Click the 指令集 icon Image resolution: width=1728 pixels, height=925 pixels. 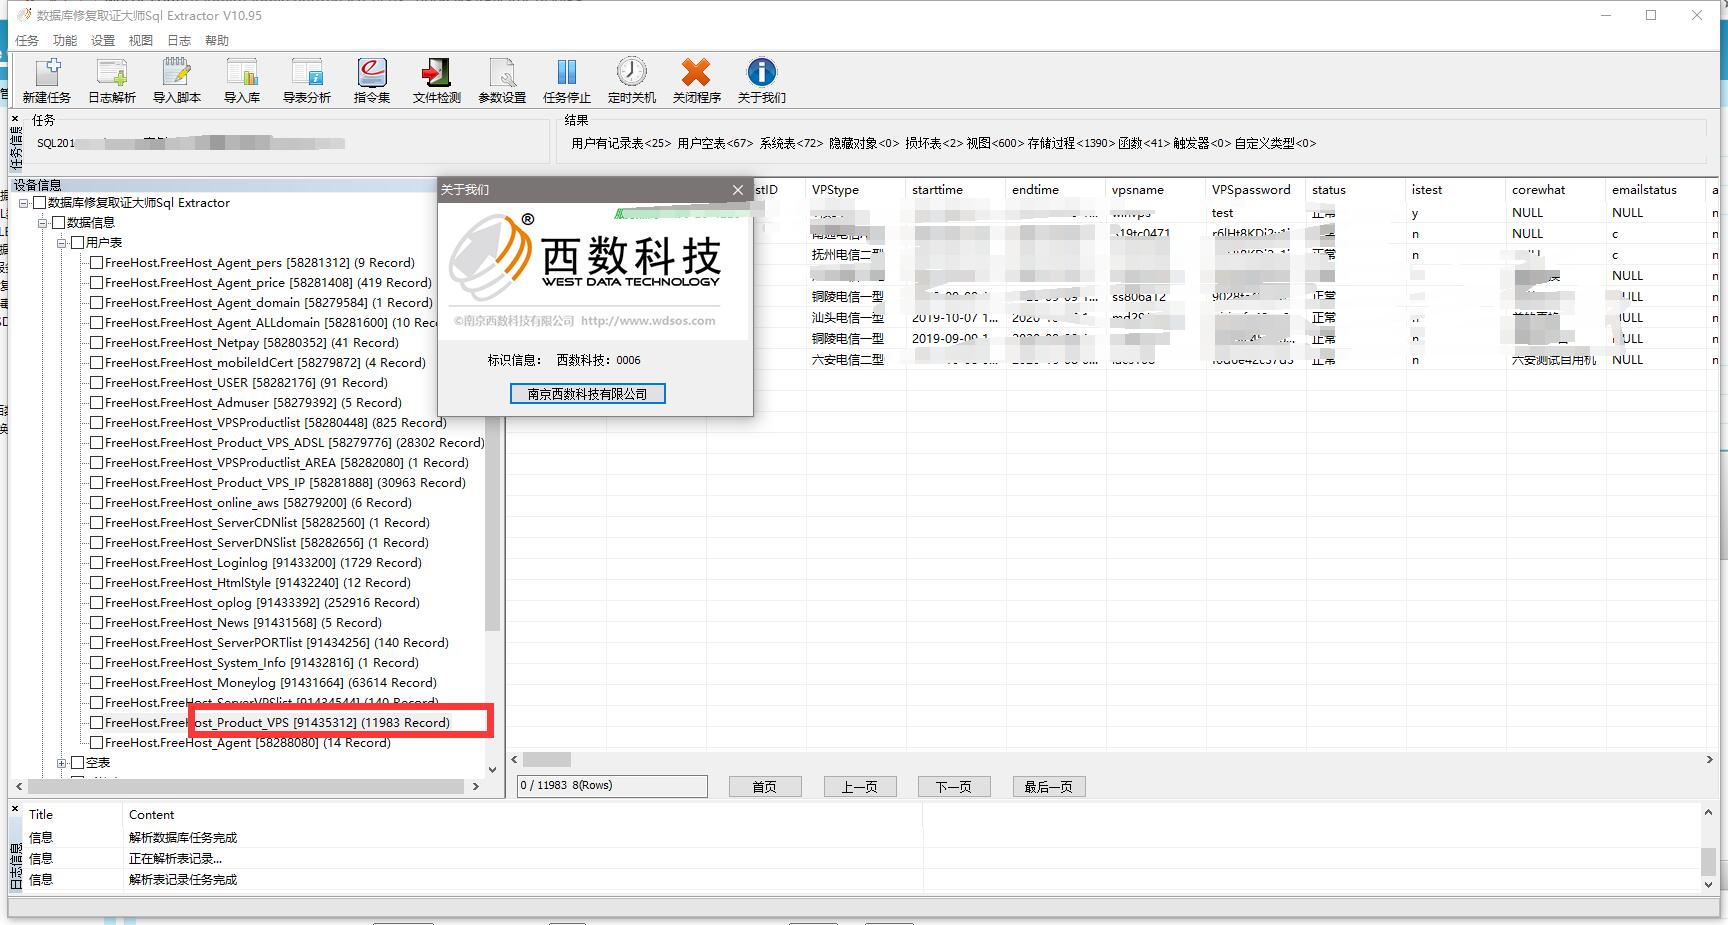tap(371, 80)
